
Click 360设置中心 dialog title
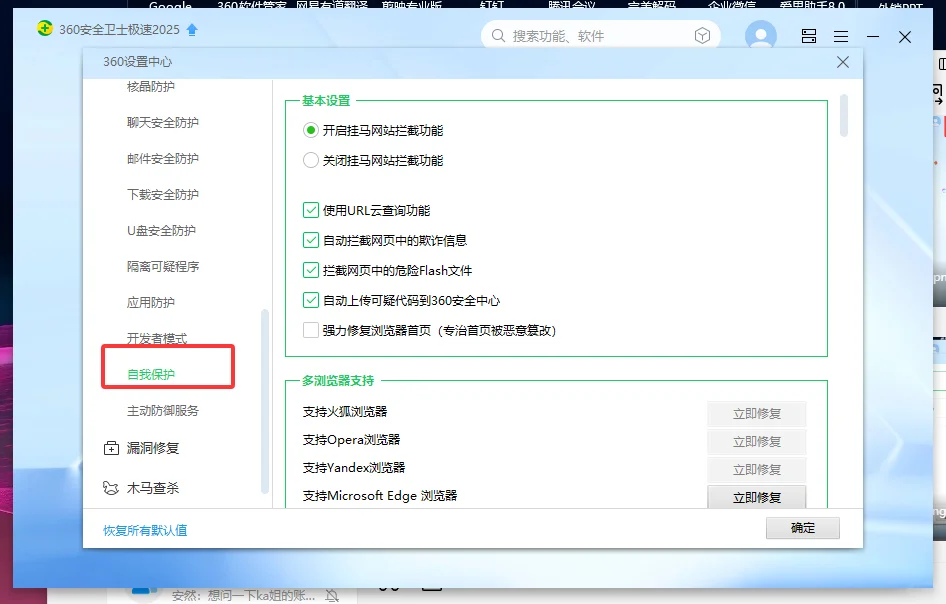click(138, 62)
